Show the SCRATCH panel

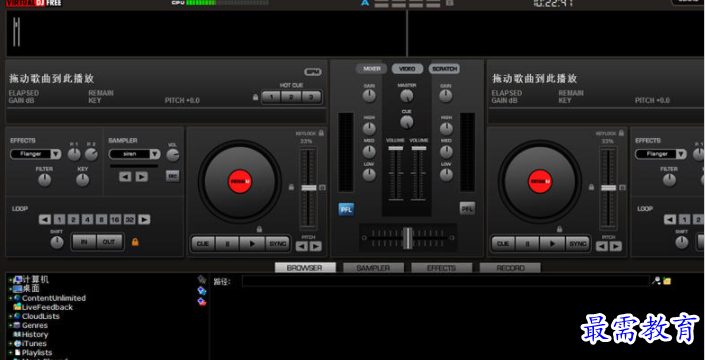click(444, 69)
